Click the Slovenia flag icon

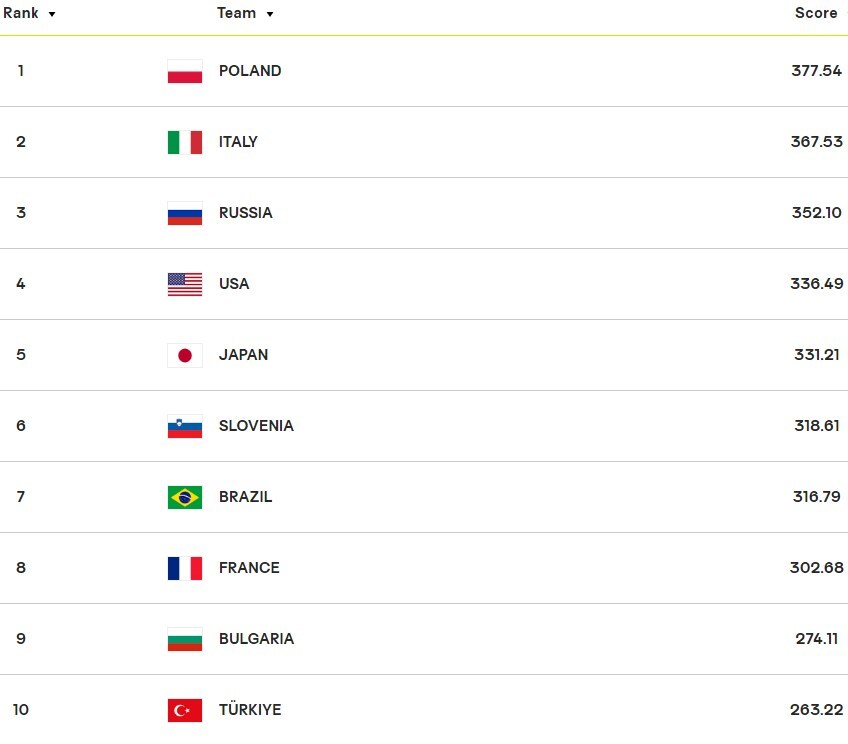[185, 426]
